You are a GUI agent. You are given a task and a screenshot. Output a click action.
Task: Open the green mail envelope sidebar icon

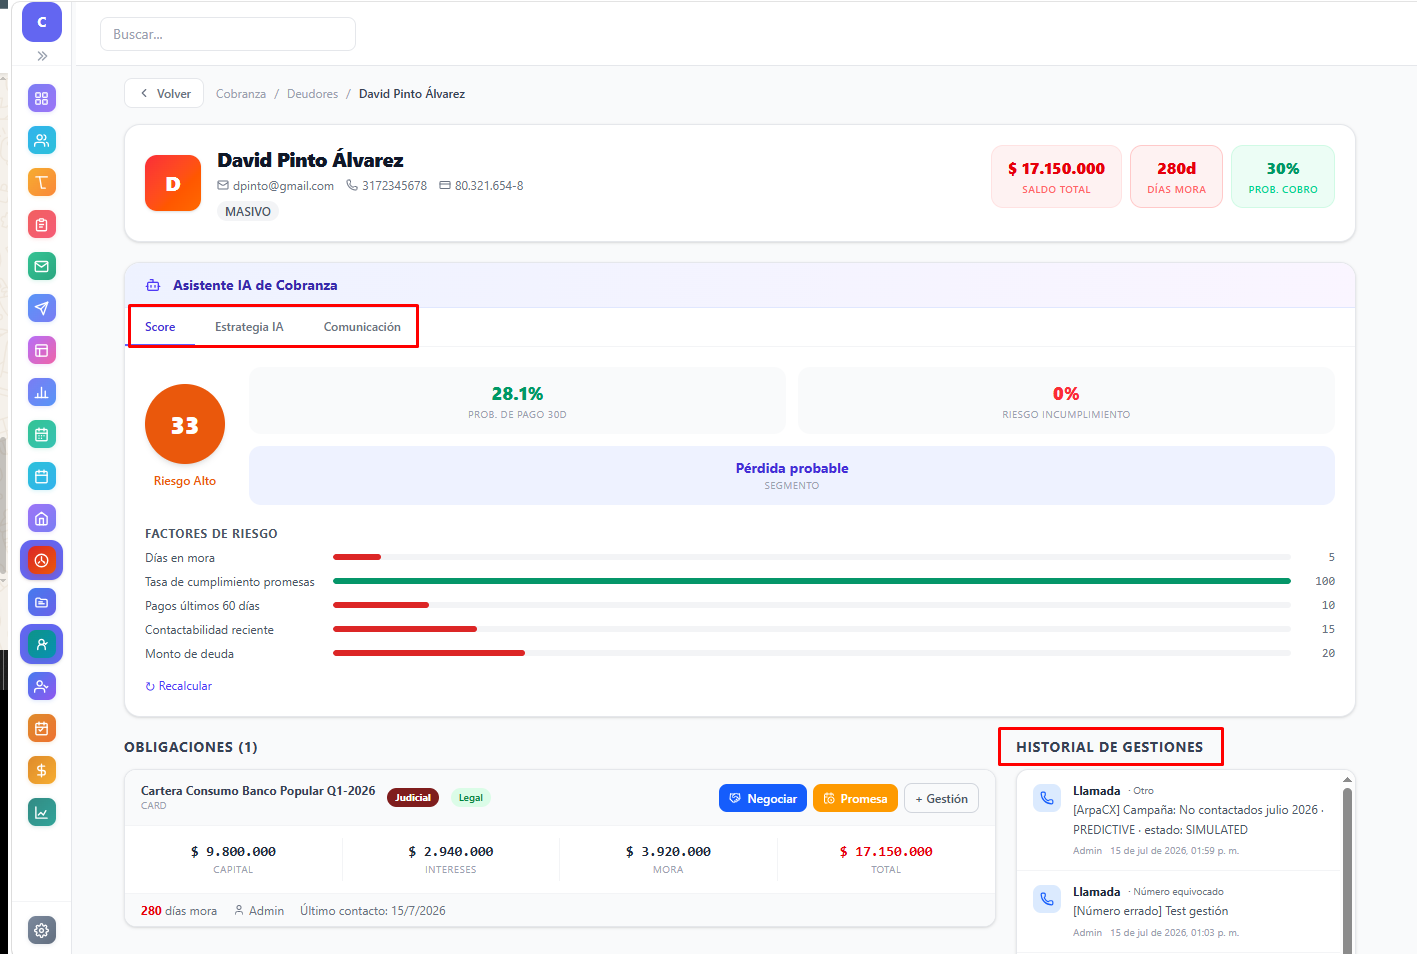(x=42, y=266)
